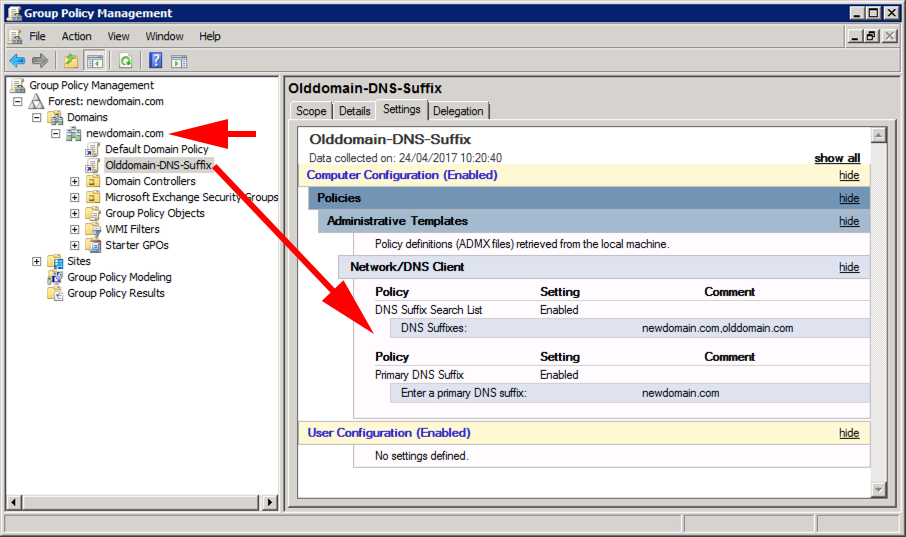
Task: Open the Action menu
Action: 76,36
